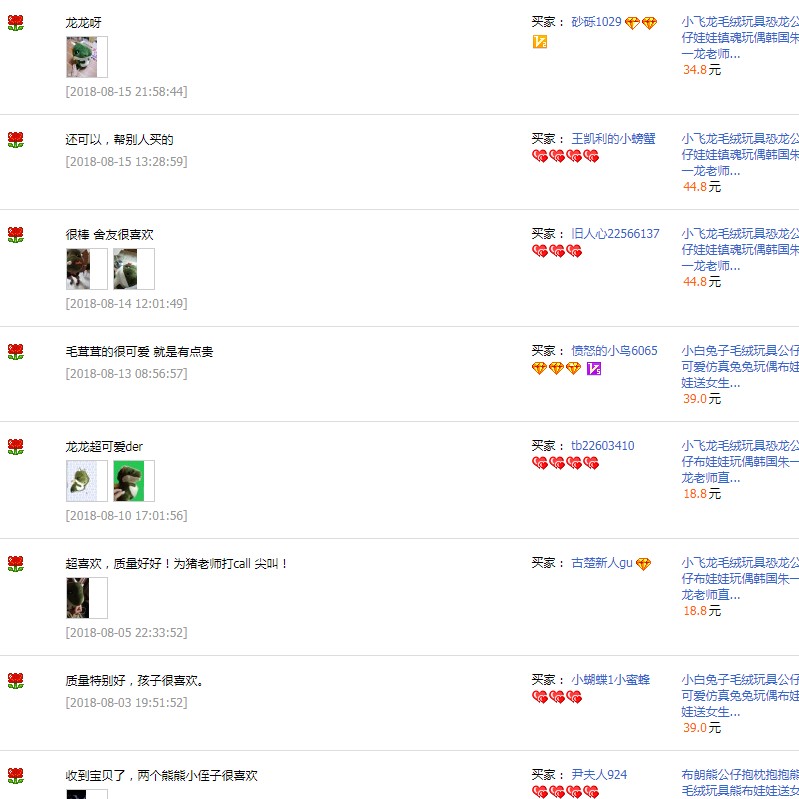Open the green dinosaur photo in 龙龙呀 review
Screen dimensions: 799x799
[87, 57]
